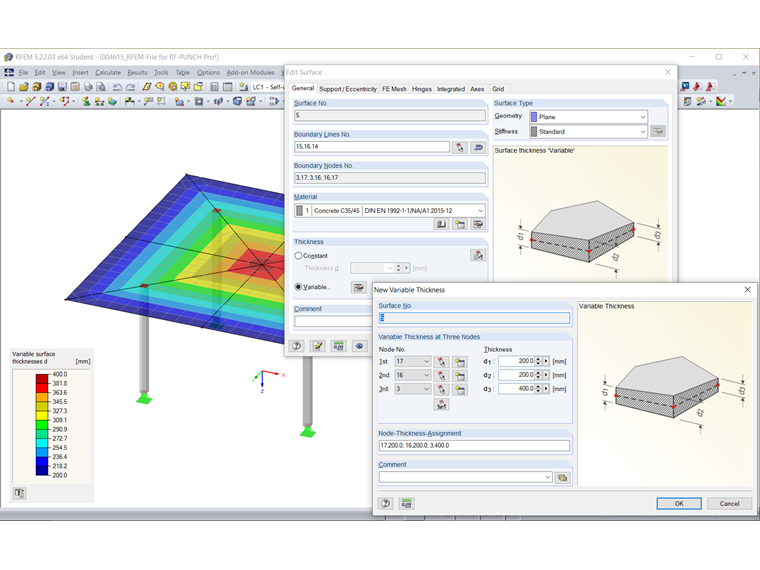Click the Undo arrow icon

[x=117, y=87]
